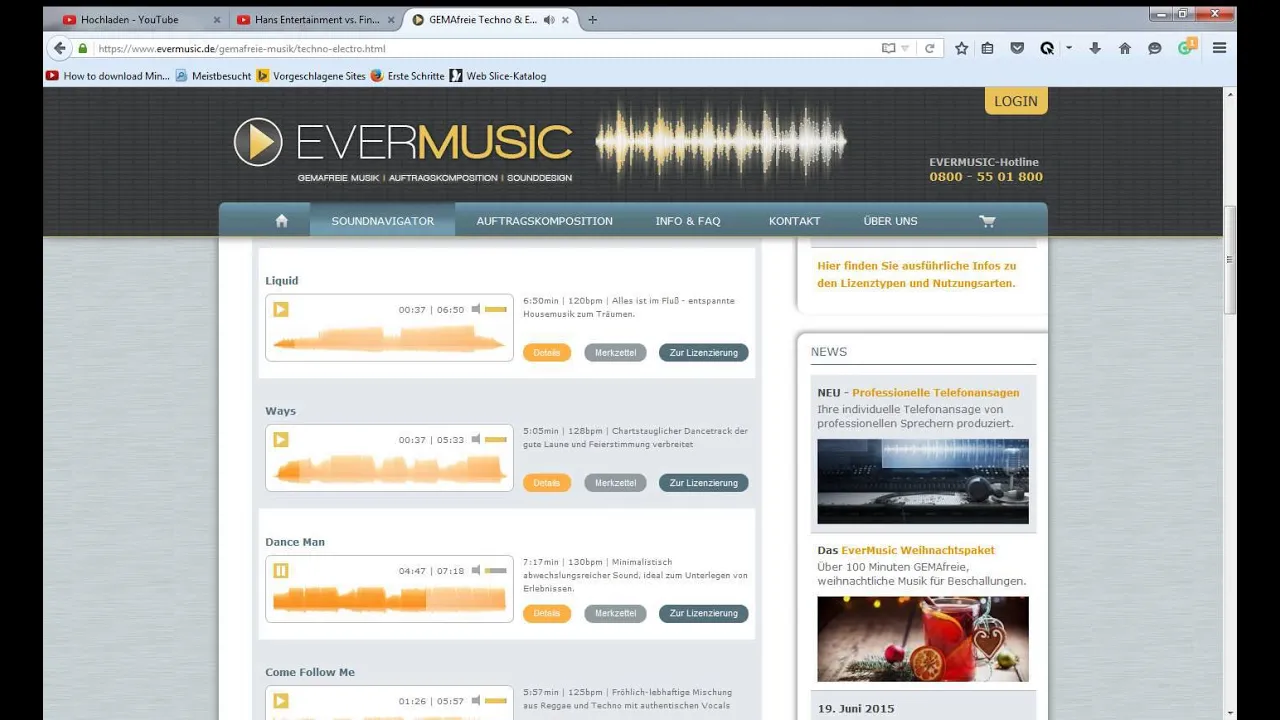Reload the current page
Viewport: 1280px width, 720px height.
pyautogui.click(x=929, y=48)
